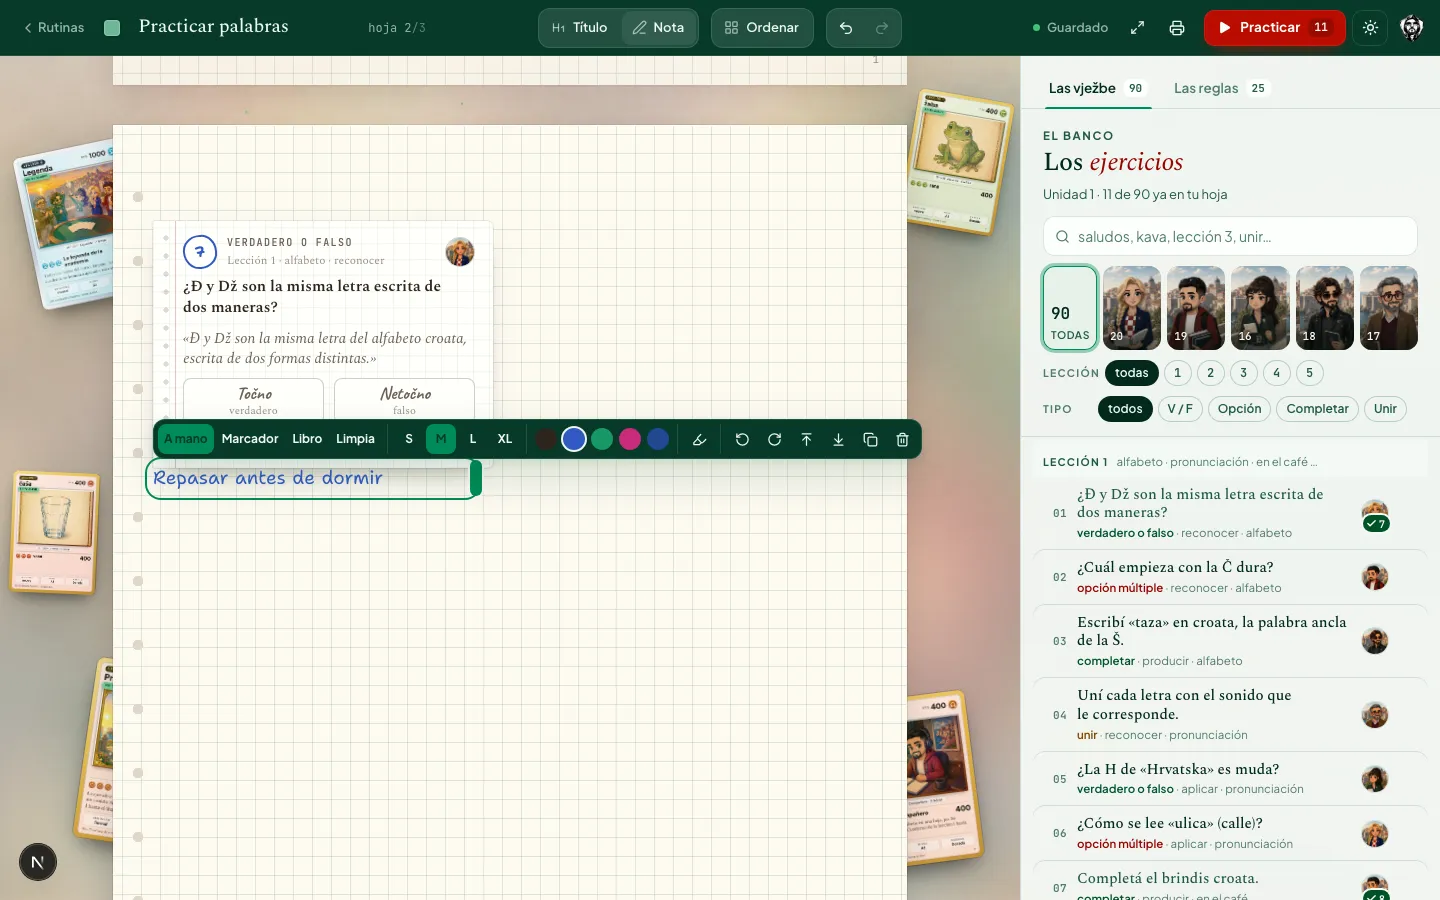The height and width of the screenshot is (900, 1440).
Task: Filter exercises by Completar type
Action: pyautogui.click(x=1318, y=409)
